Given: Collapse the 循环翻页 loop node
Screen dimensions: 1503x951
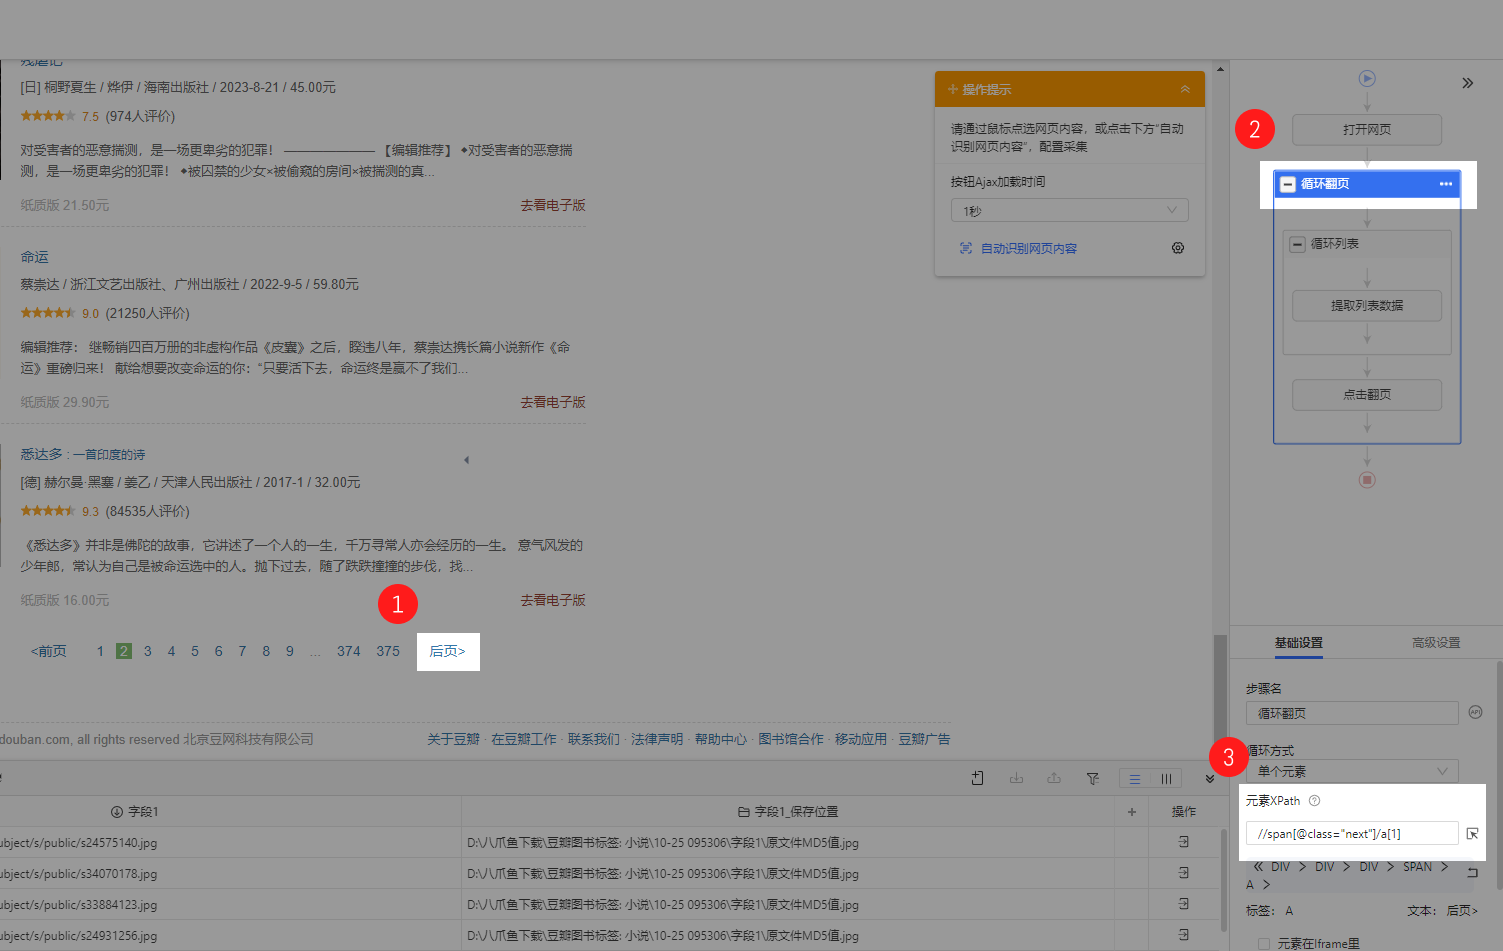Looking at the screenshot, I should tap(1288, 184).
